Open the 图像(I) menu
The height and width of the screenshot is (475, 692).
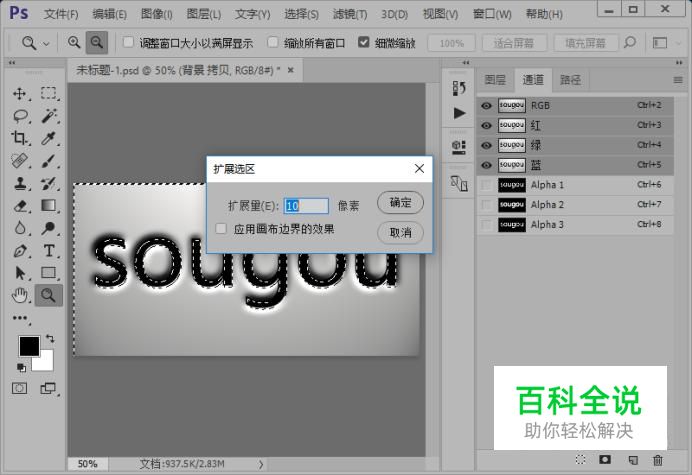[x=157, y=14]
